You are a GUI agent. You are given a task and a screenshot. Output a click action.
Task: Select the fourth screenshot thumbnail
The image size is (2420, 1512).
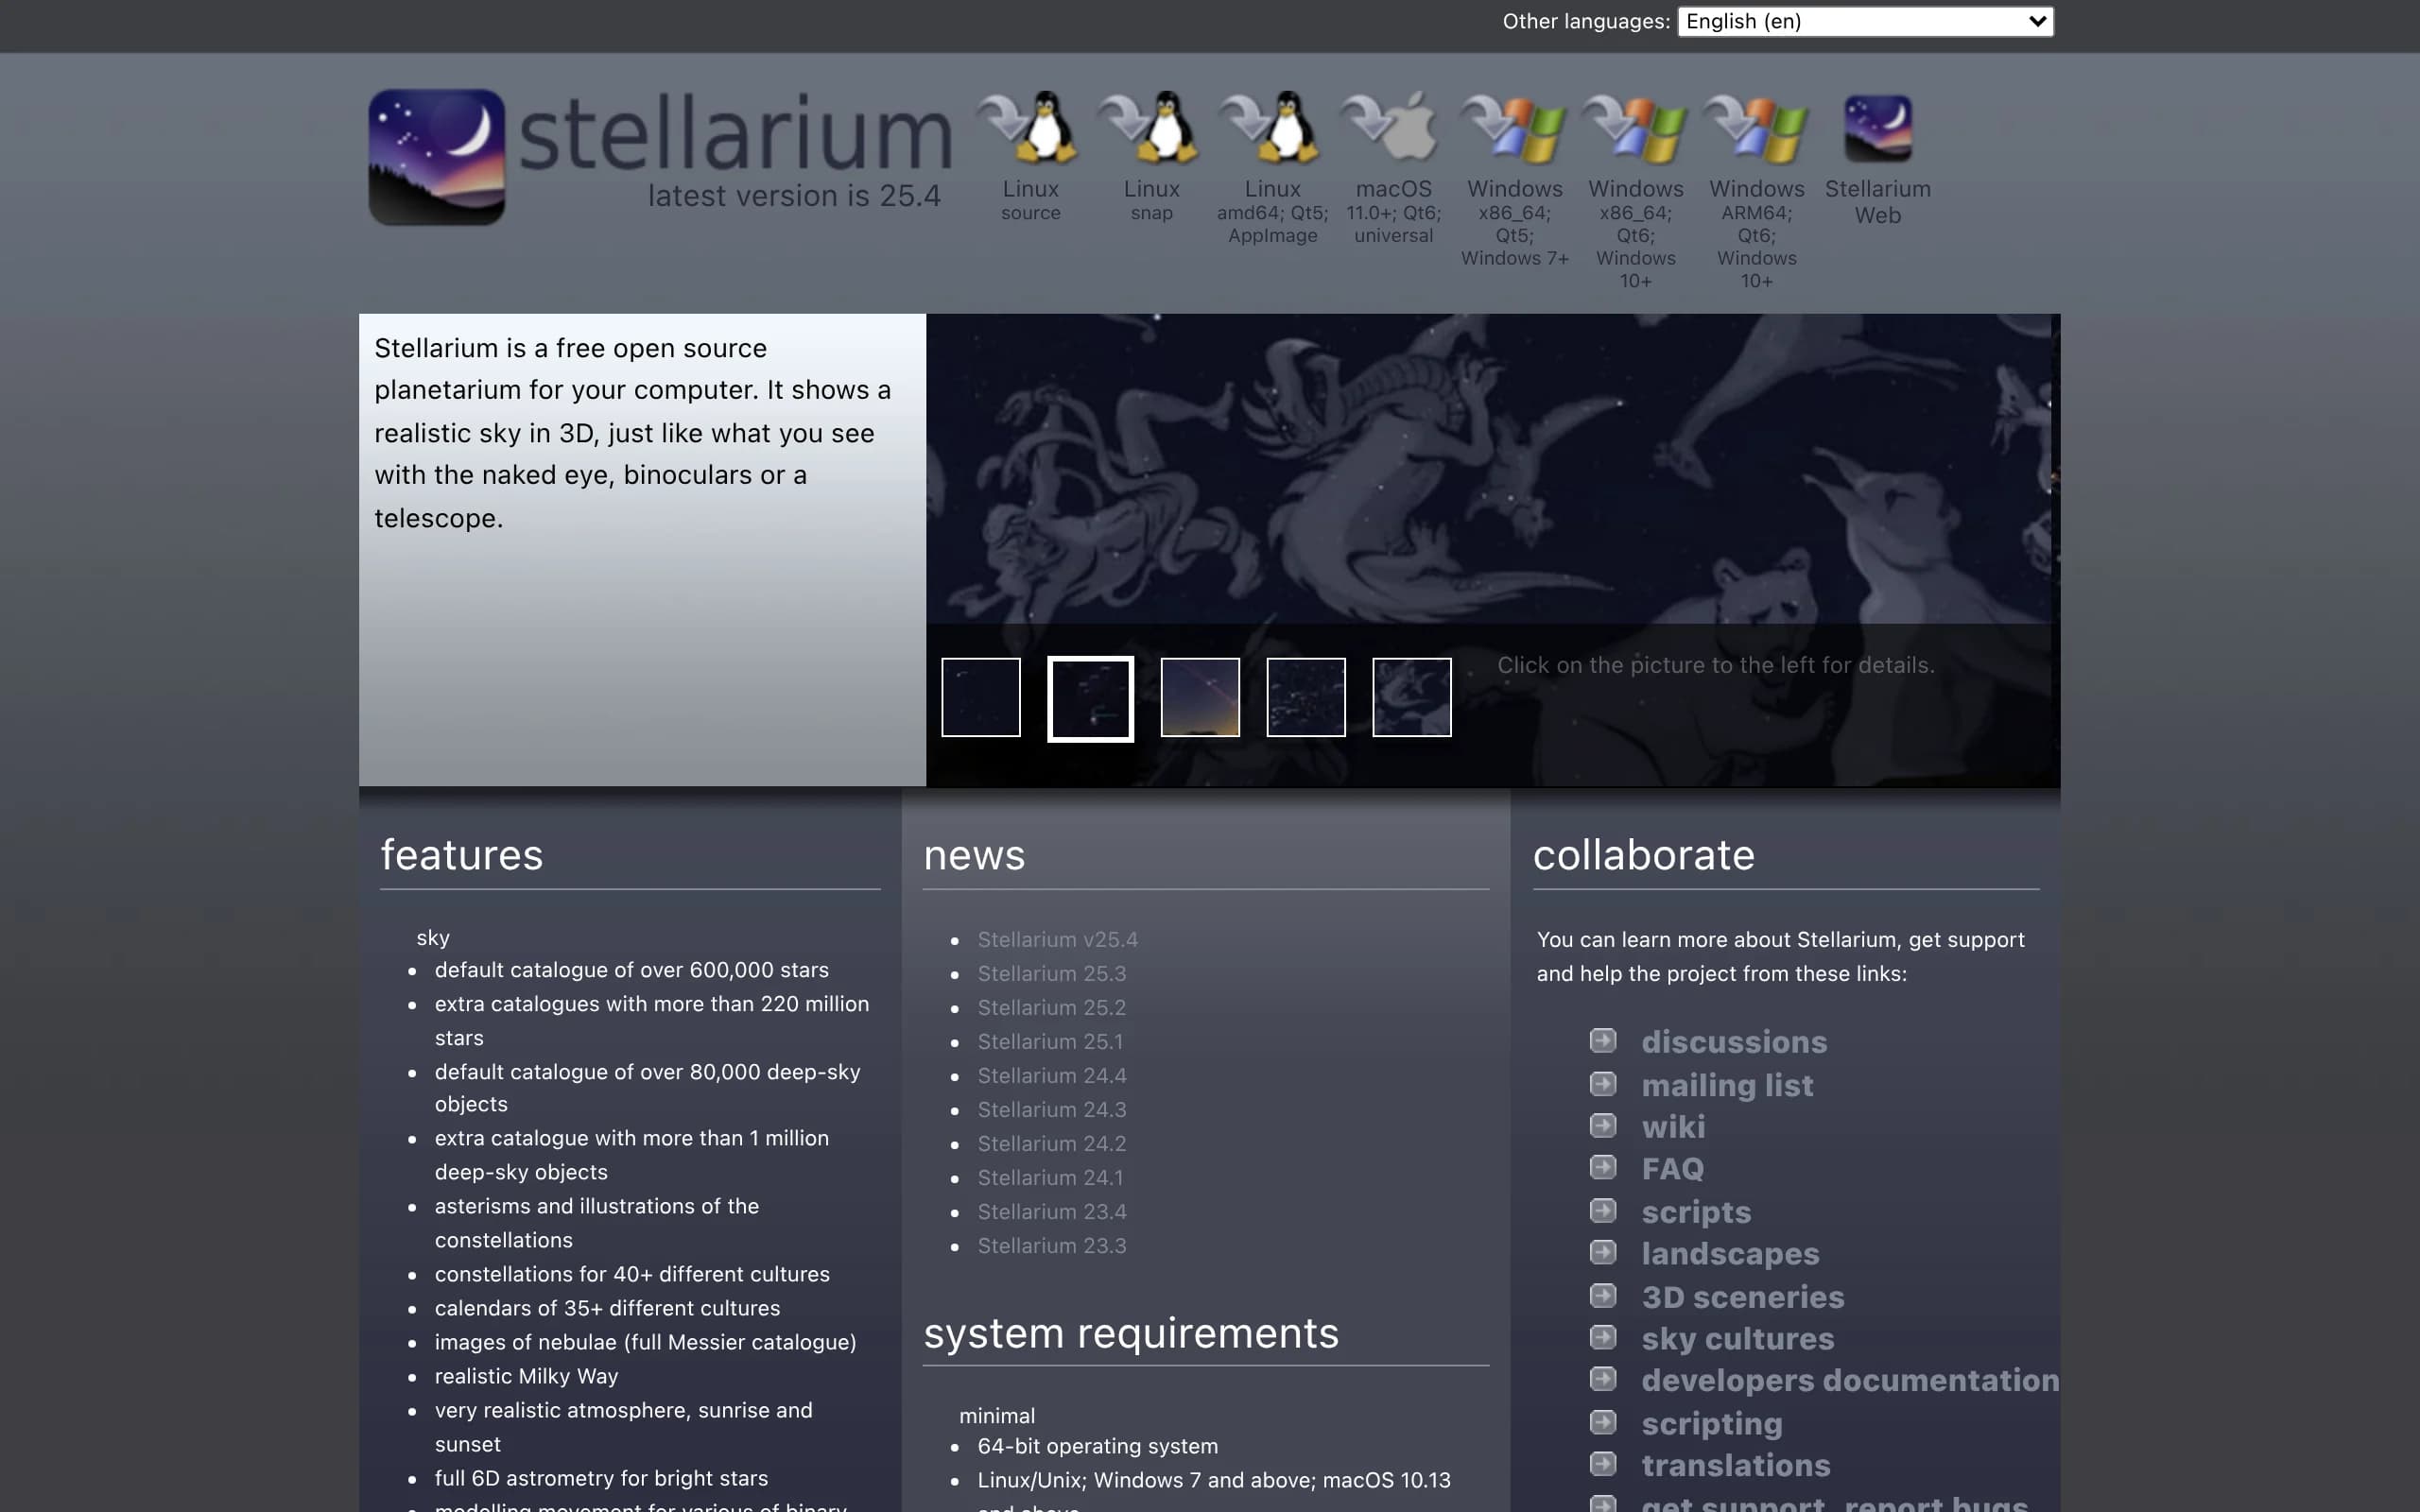click(1306, 697)
